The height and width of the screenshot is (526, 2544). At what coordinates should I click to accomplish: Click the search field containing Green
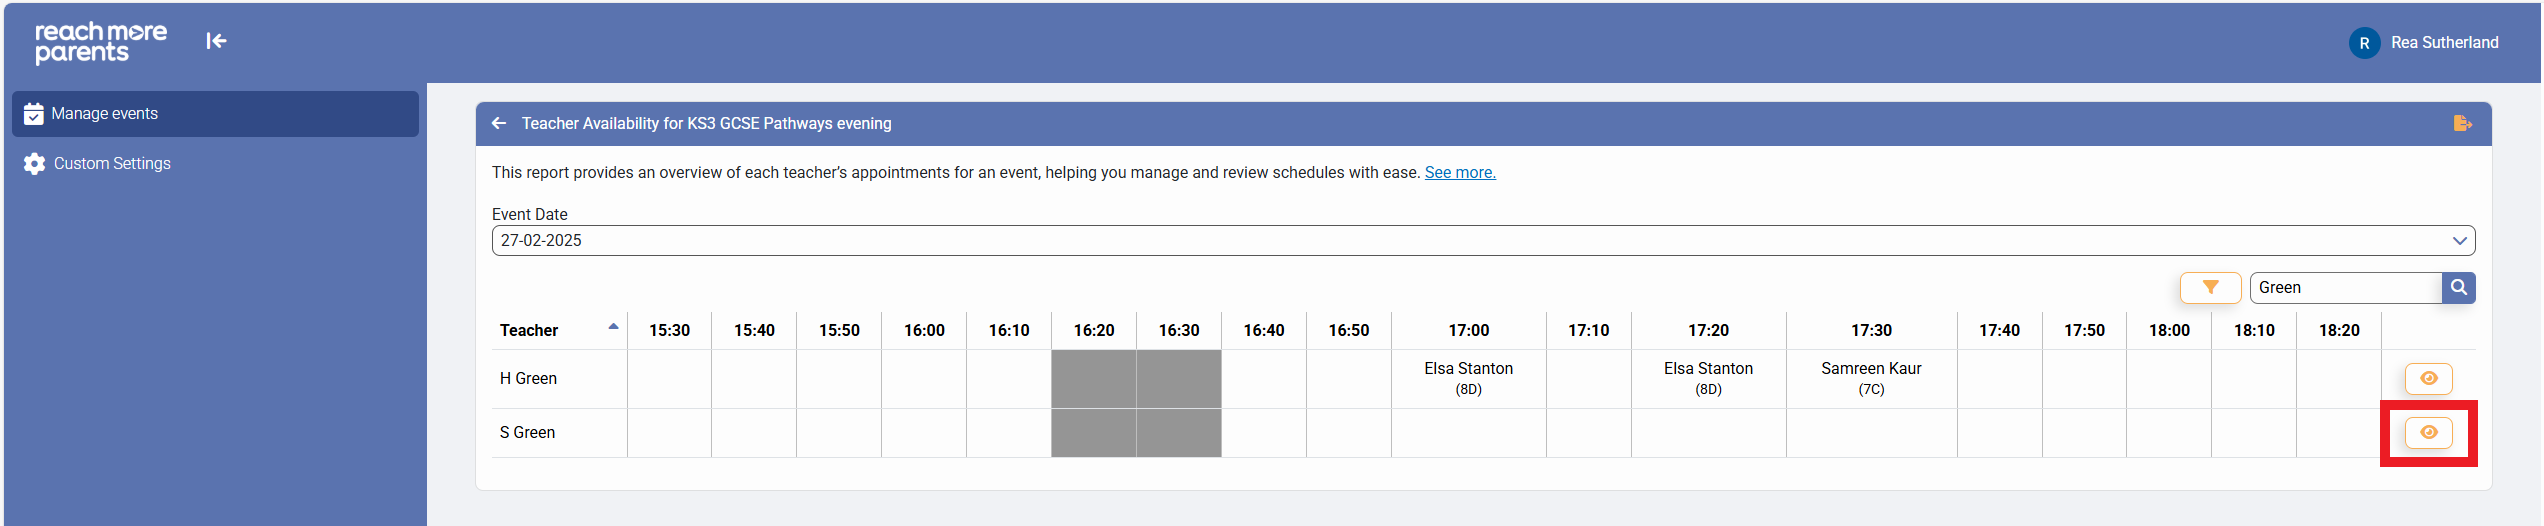[2345, 288]
